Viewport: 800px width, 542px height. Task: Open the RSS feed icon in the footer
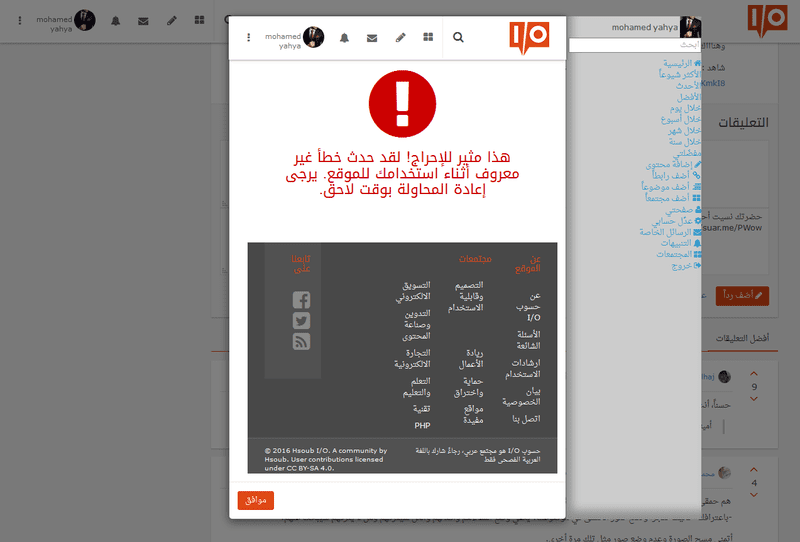[302, 341]
